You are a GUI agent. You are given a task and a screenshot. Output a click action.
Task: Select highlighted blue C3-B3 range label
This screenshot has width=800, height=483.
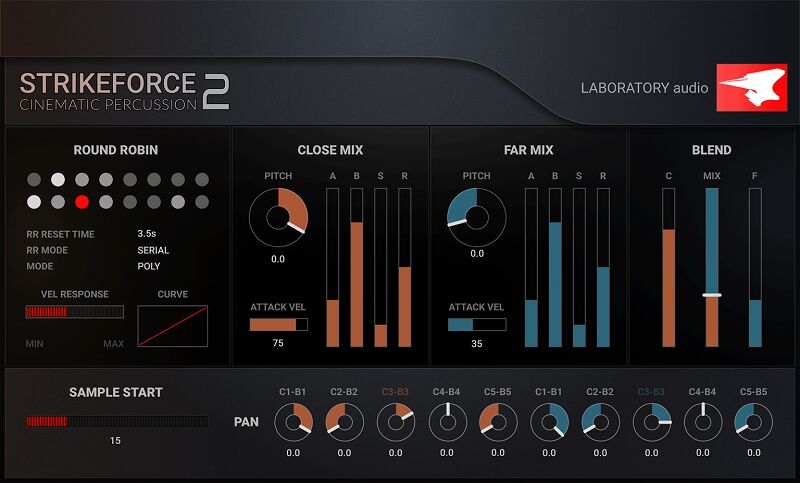pos(651,392)
